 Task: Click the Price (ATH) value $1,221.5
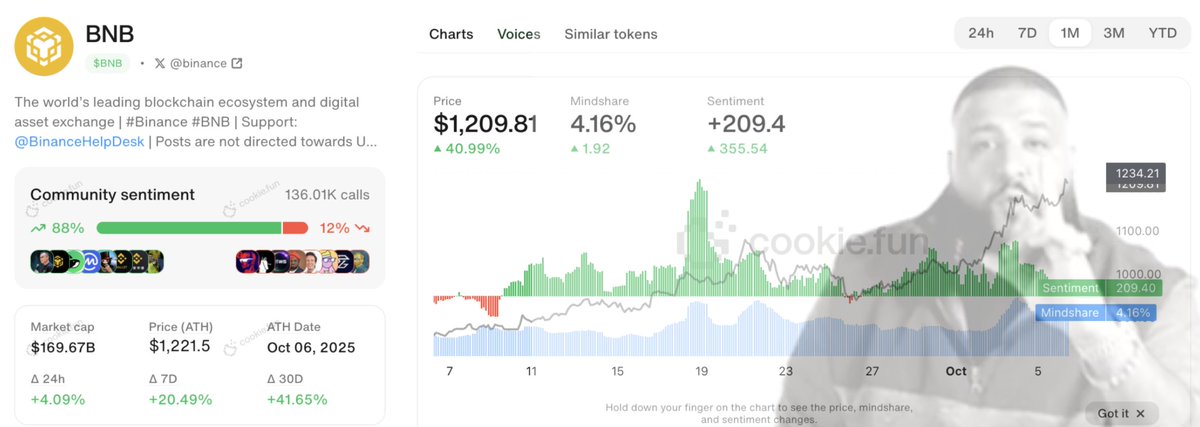point(180,347)
